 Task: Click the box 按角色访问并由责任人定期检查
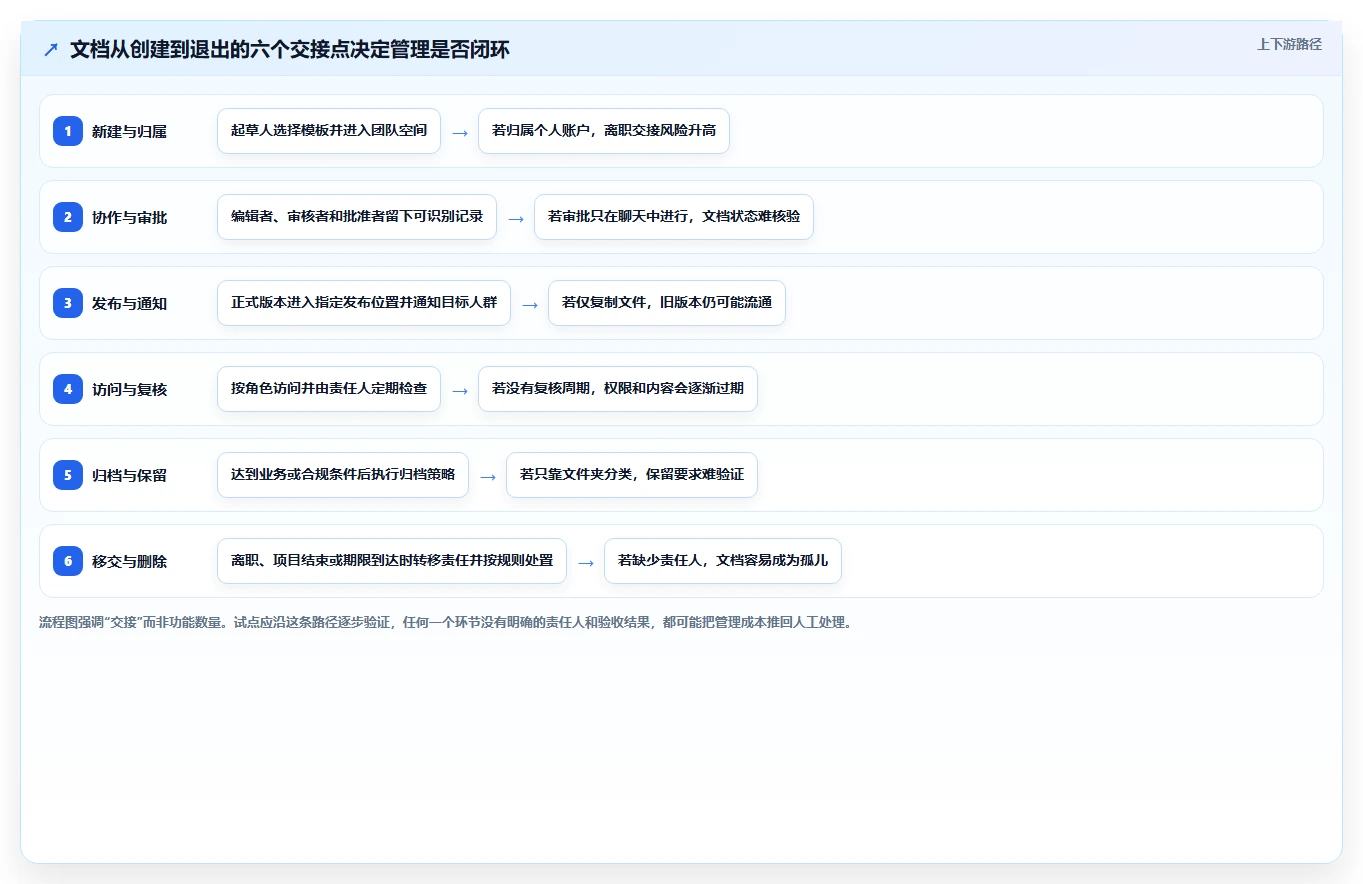329,389
